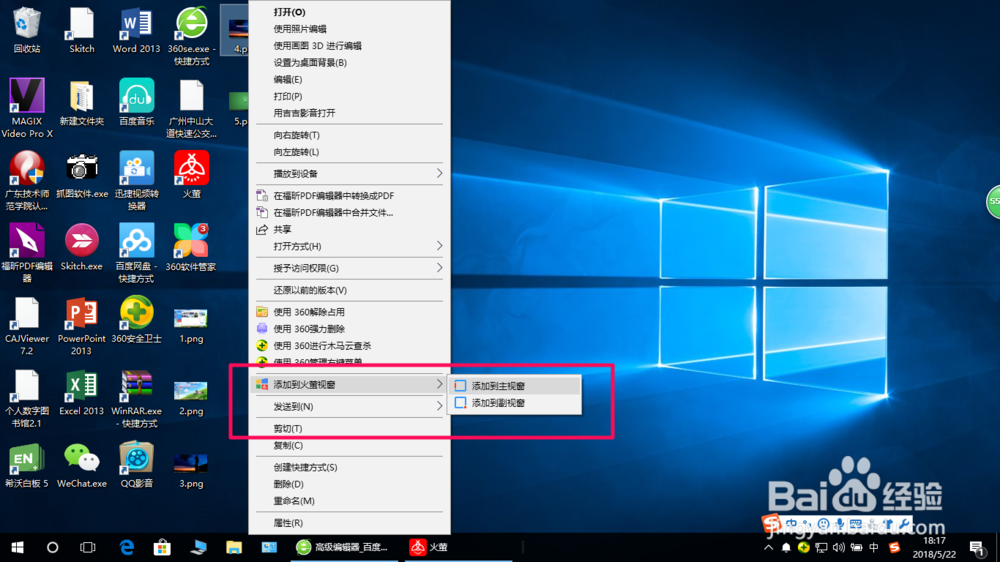Viewport: 1000px width, 562px height.
Task: Expand the 播放到设备 submenu
Action: 349,174
